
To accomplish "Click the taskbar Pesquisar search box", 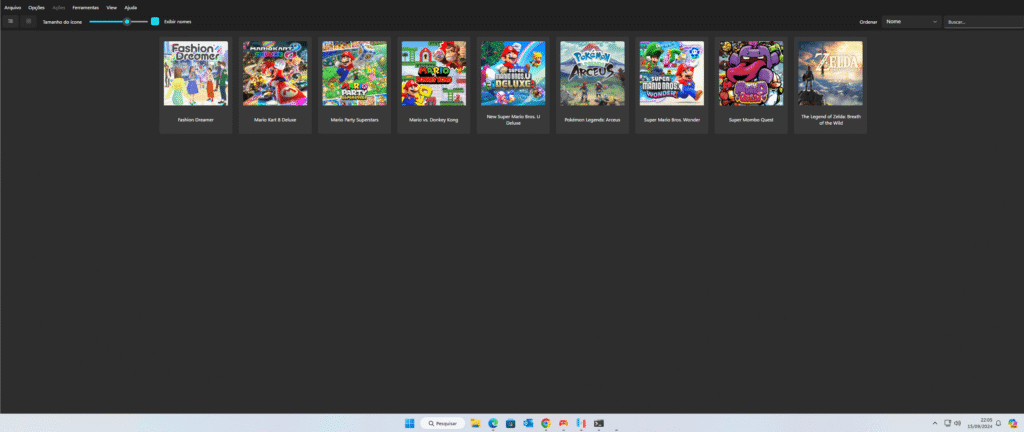I will [x=443, y=423].
